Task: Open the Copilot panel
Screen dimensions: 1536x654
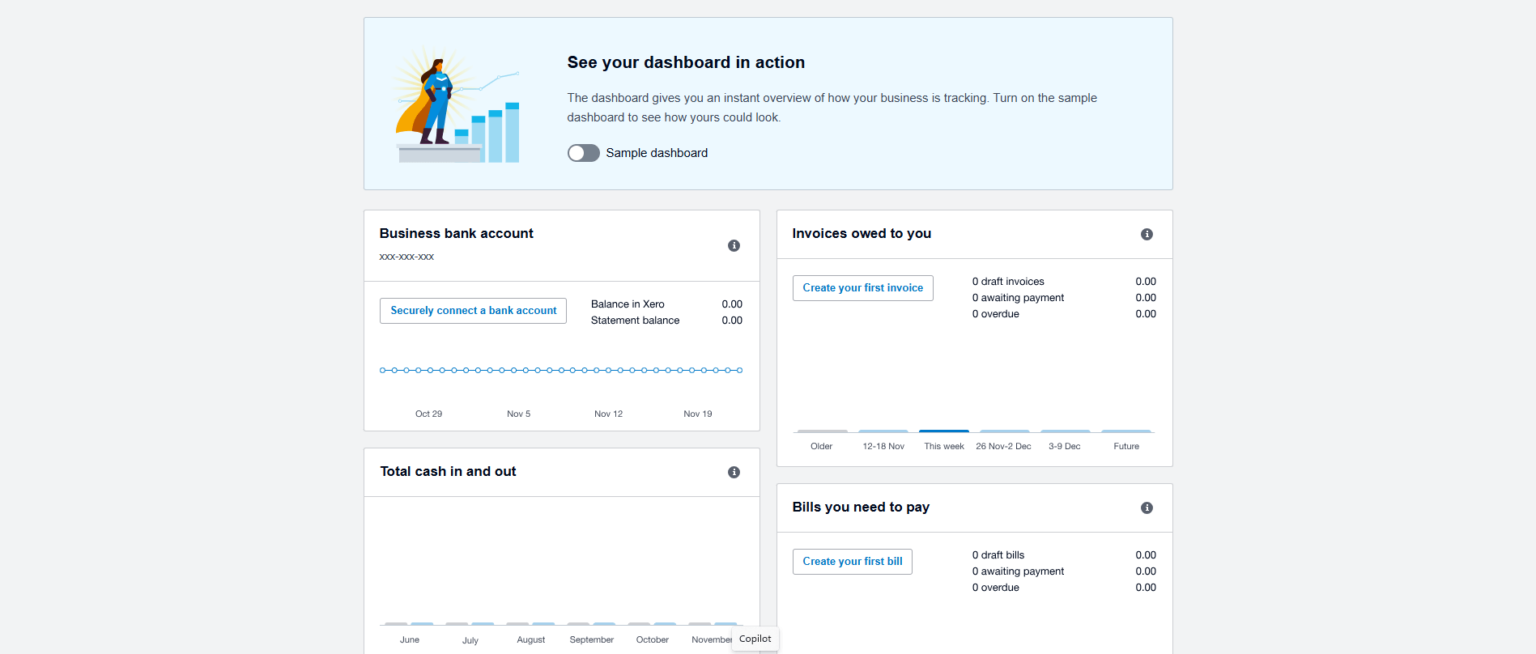Action: pos(754,639)
